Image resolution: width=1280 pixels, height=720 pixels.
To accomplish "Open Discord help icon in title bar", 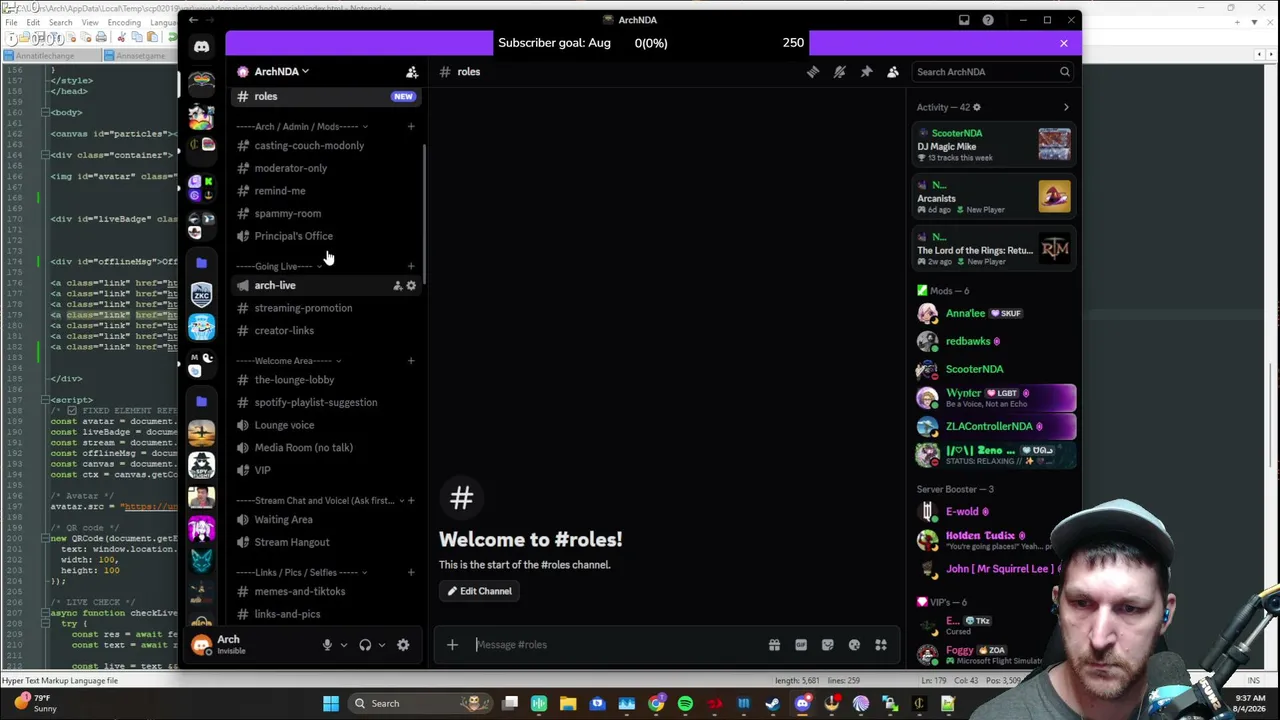I will (x=988, y=20).
